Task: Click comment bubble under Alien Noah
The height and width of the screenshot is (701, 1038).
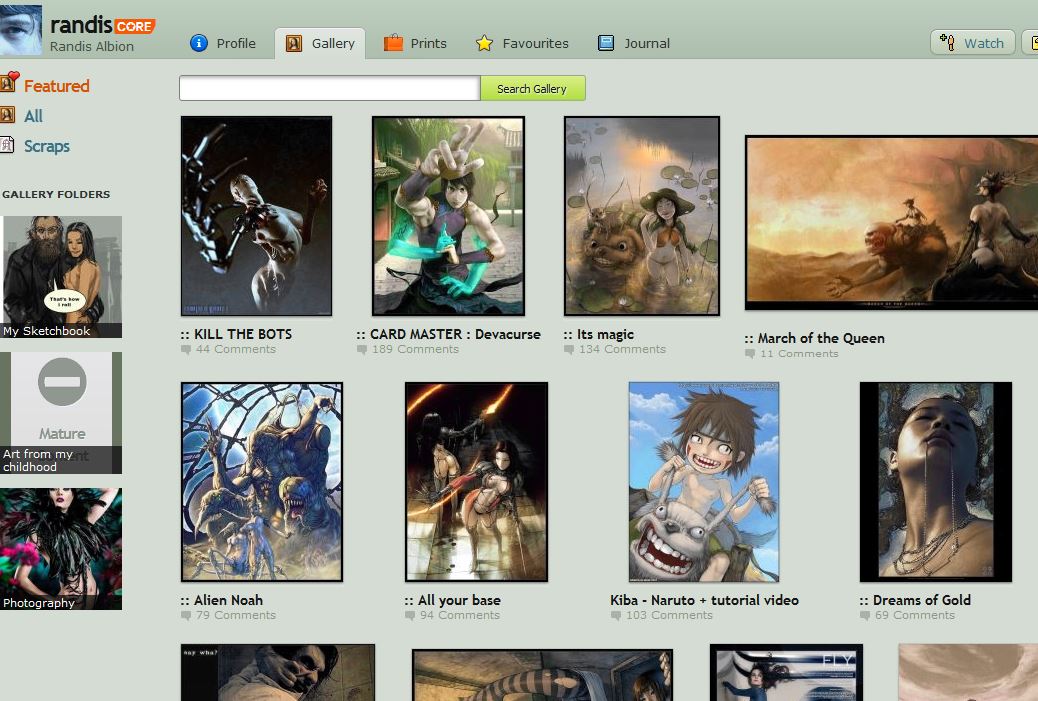Action: click(186, 616)
